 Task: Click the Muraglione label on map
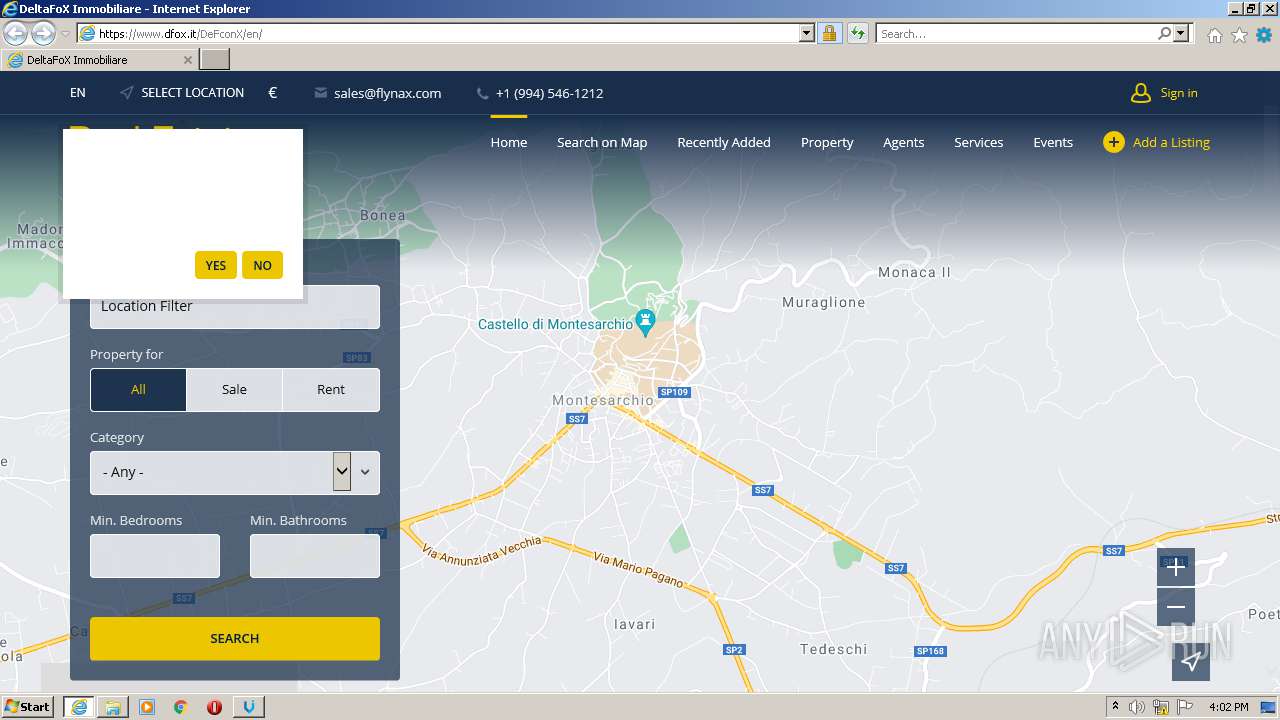pos(824,302)
